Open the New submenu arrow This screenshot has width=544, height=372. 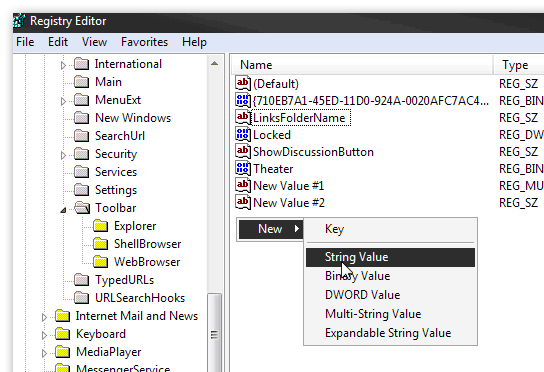click(297, 229)
